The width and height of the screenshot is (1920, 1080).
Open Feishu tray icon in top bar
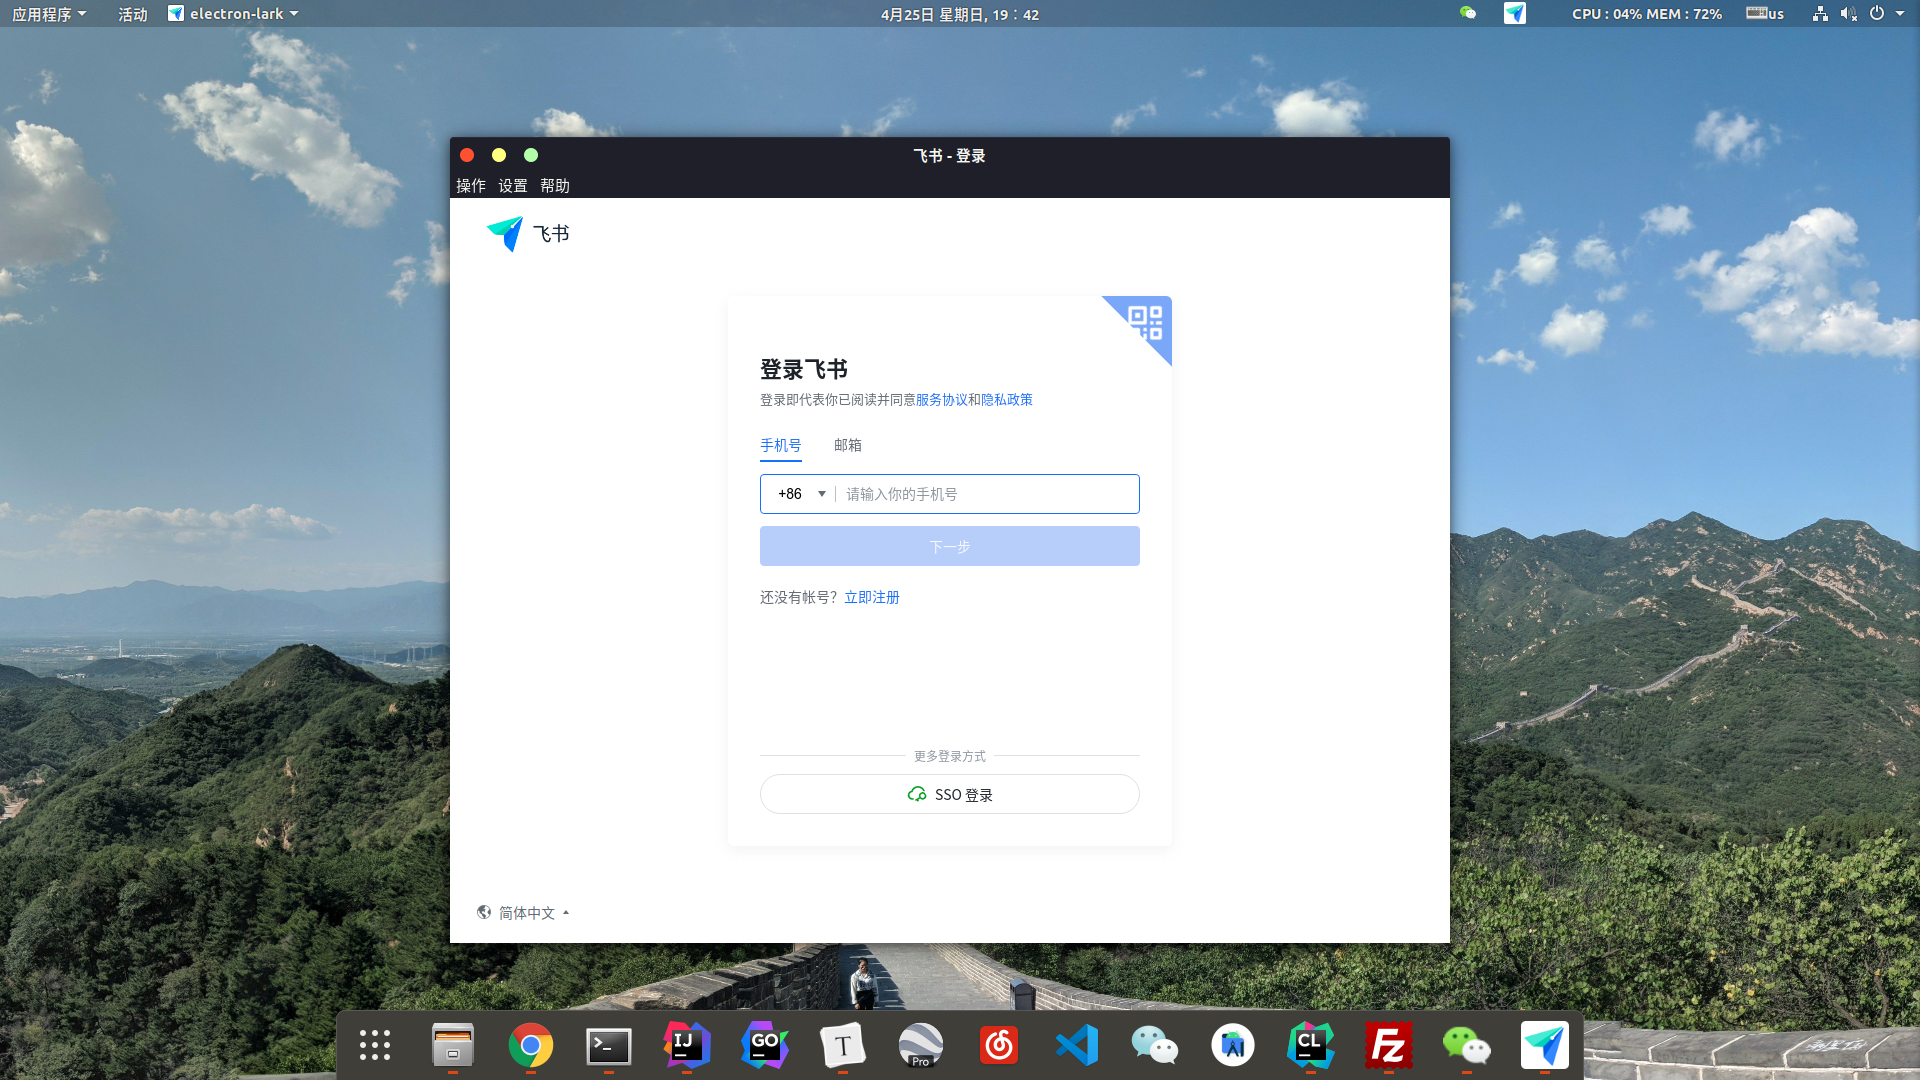pos(1514,14)
